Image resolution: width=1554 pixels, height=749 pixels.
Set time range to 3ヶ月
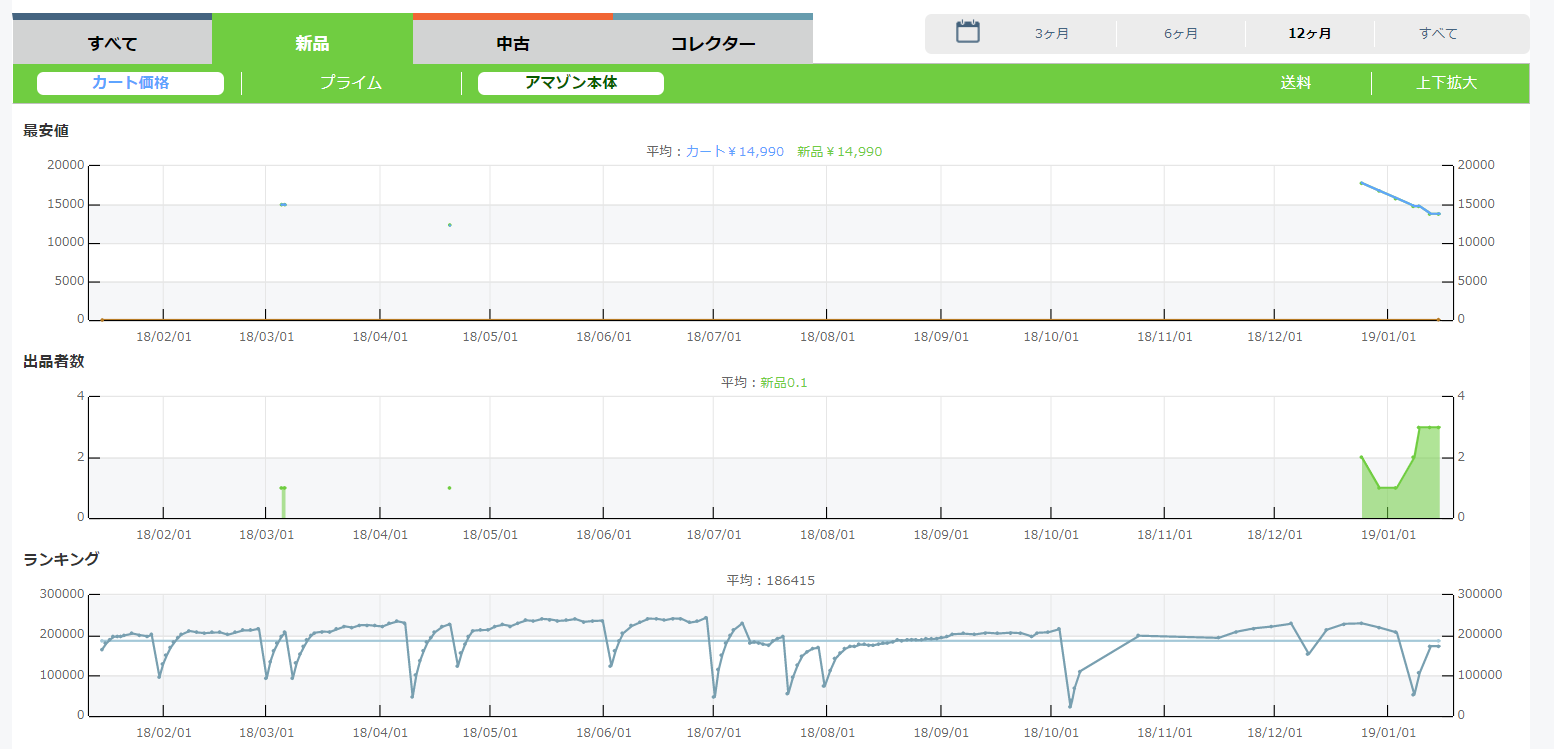pos(1052,34)
